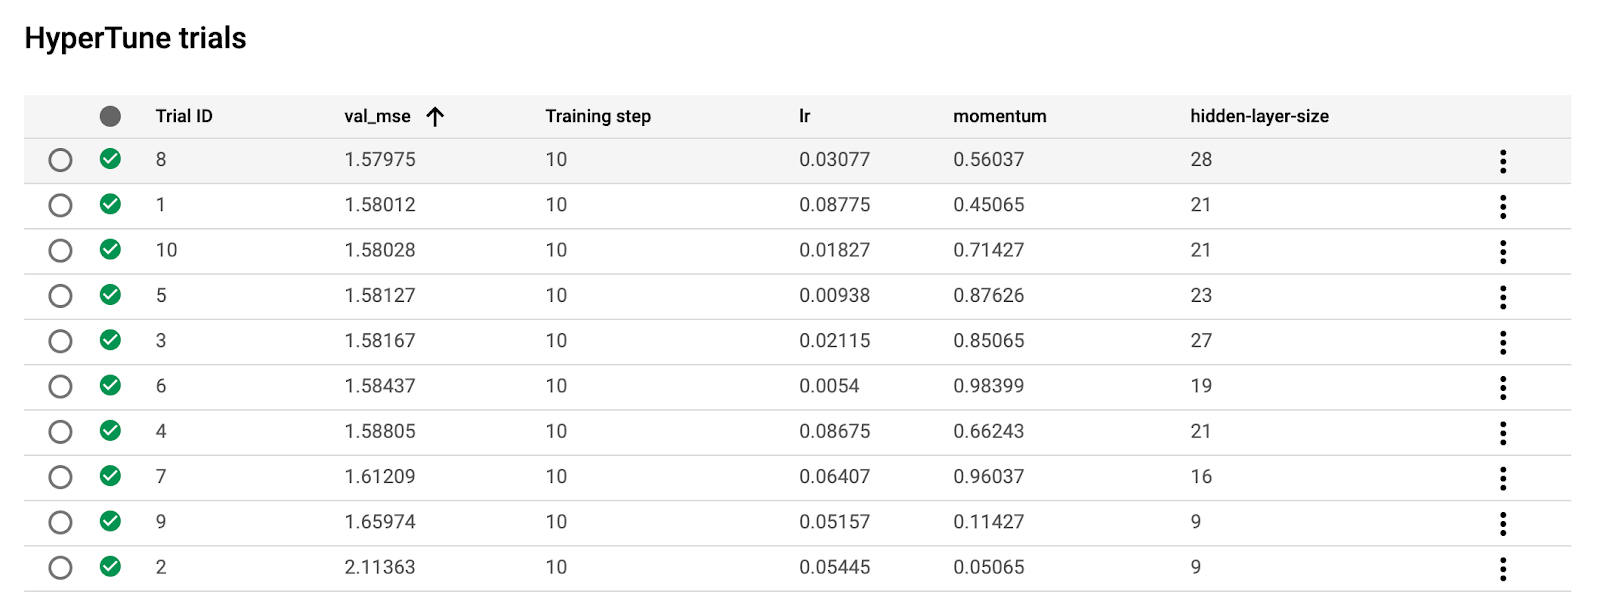1600x604 pixels.
Task: Click the gray status circle in header
Action: [110, 116]
